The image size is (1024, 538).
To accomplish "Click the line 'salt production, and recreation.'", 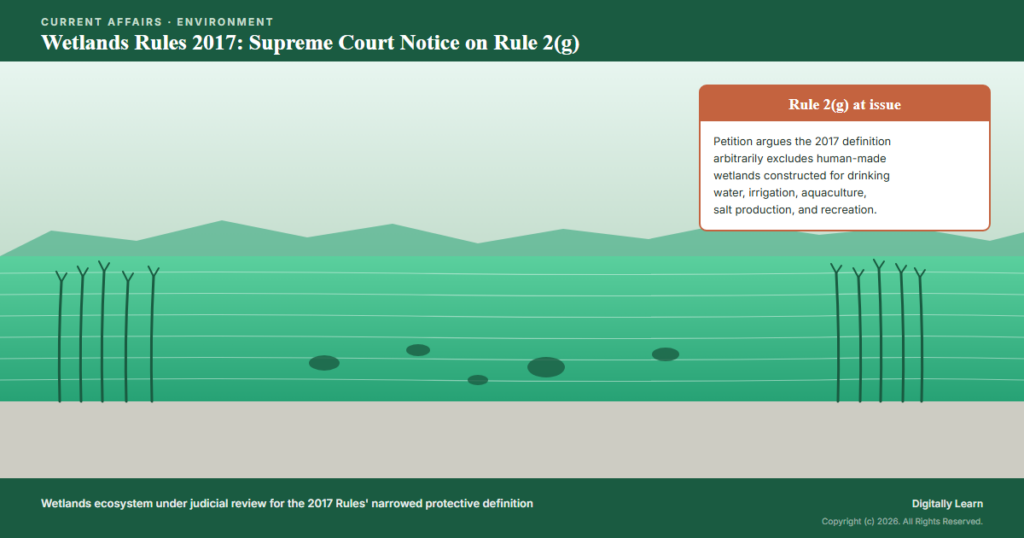I will tap(795, 210).
